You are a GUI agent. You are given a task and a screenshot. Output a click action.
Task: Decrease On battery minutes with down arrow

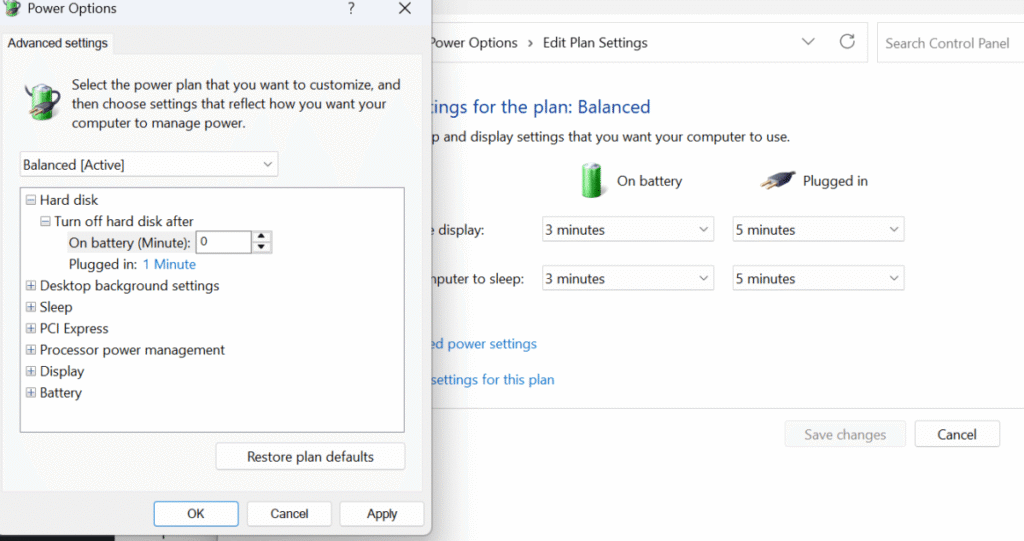coord(262,247)
